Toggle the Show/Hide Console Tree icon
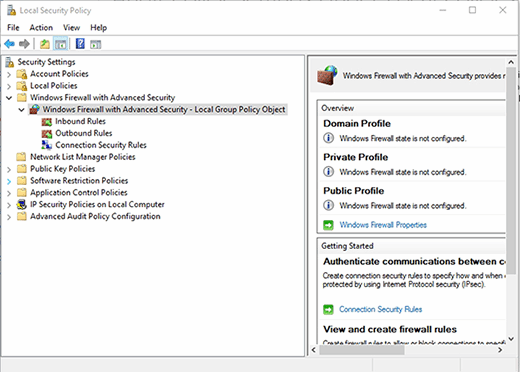This screenshot has width=520, height=372. point(61,44)
